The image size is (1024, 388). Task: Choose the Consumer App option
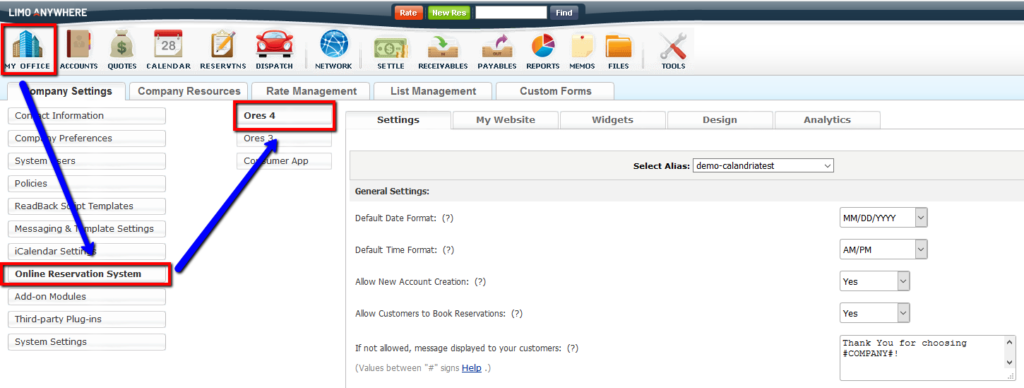284,161
